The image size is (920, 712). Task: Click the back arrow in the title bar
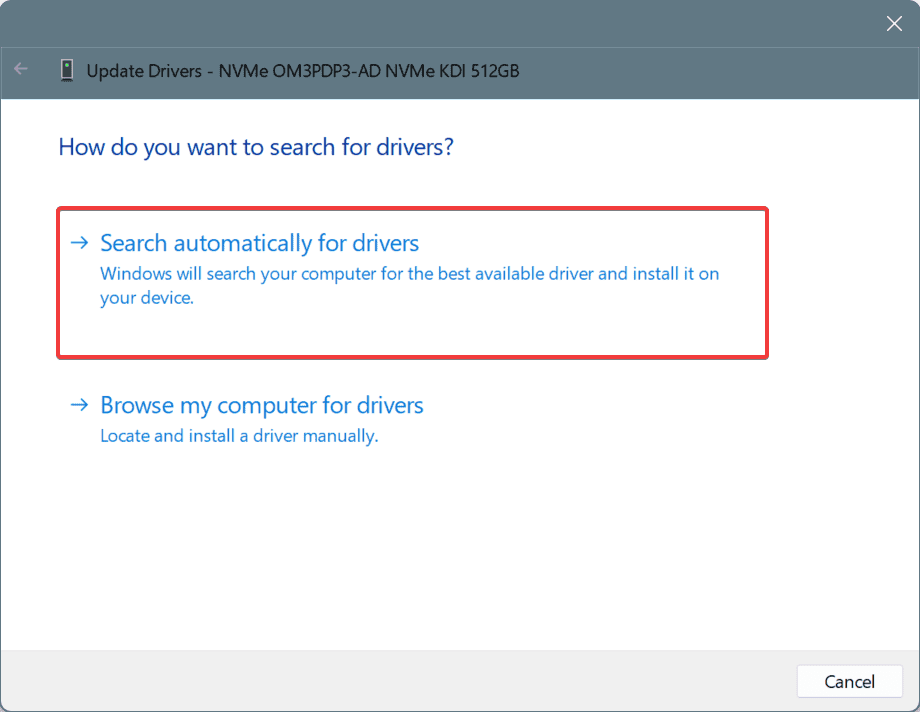tap(21, 69)
